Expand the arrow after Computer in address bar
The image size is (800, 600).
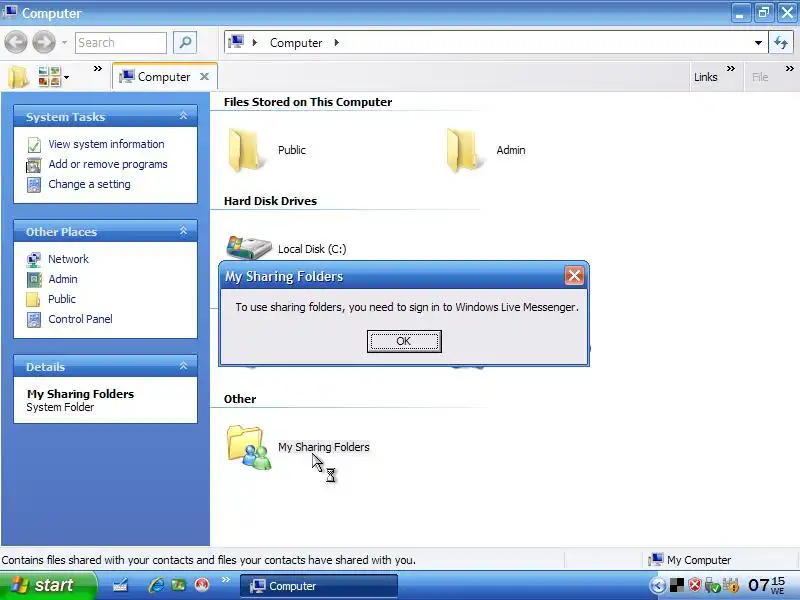coord(337,42)
